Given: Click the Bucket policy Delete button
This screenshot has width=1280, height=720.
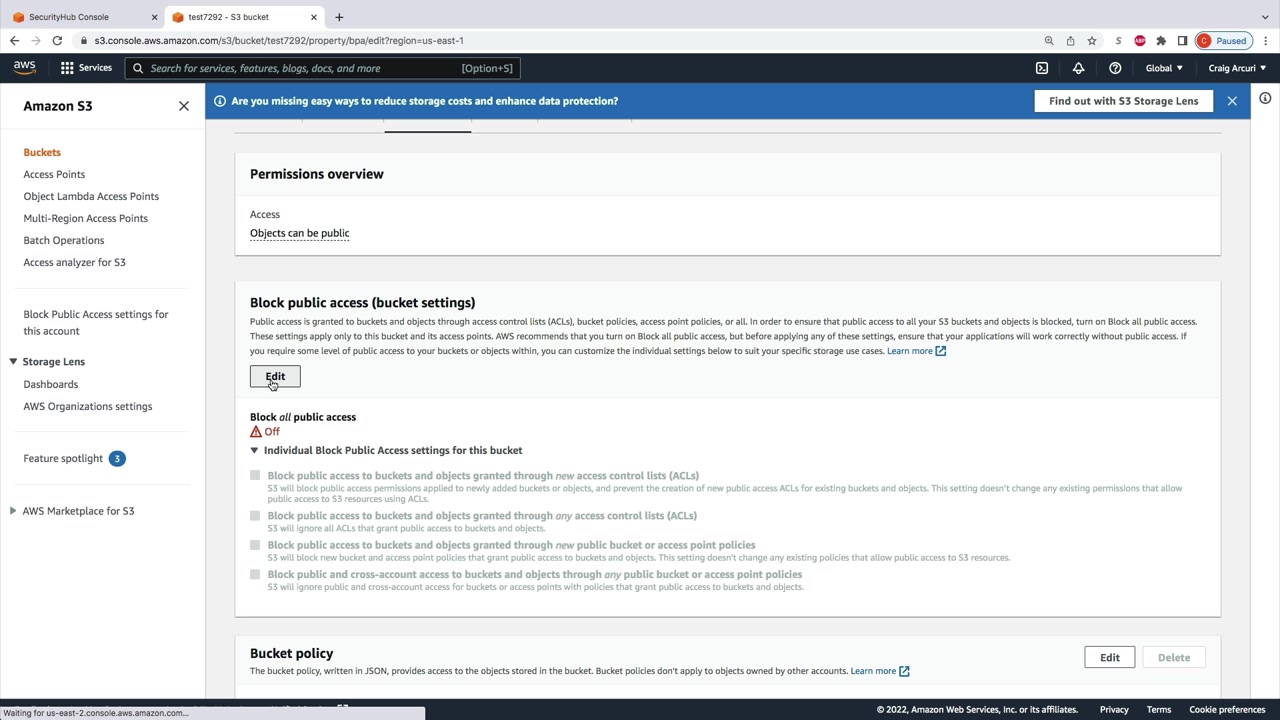Looking at the screenshot, I should (1174, 658).
